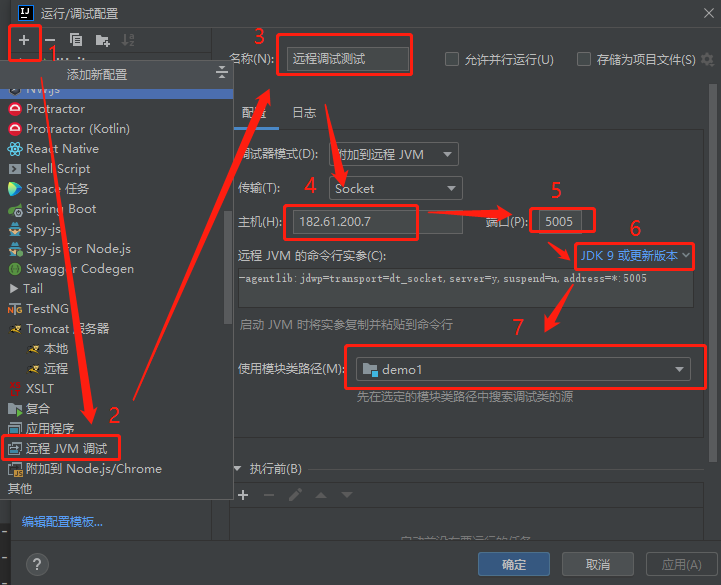This screenshot has width=721, height=585.
Task: Click the help question mark button
Action: pos(37,564)
